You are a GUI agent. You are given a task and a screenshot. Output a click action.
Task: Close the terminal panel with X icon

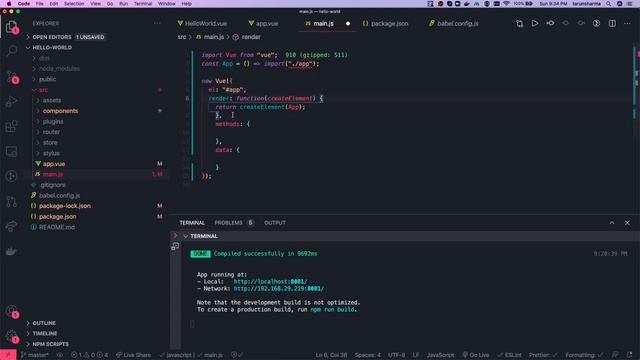click(627, 223)
